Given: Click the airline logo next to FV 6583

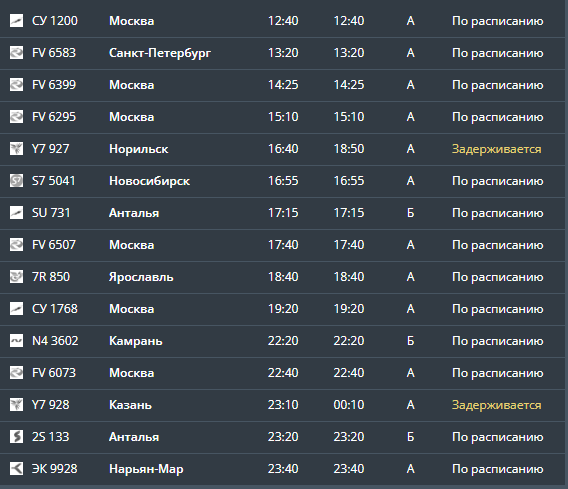Looking at the screenshot, I should 16,53.
